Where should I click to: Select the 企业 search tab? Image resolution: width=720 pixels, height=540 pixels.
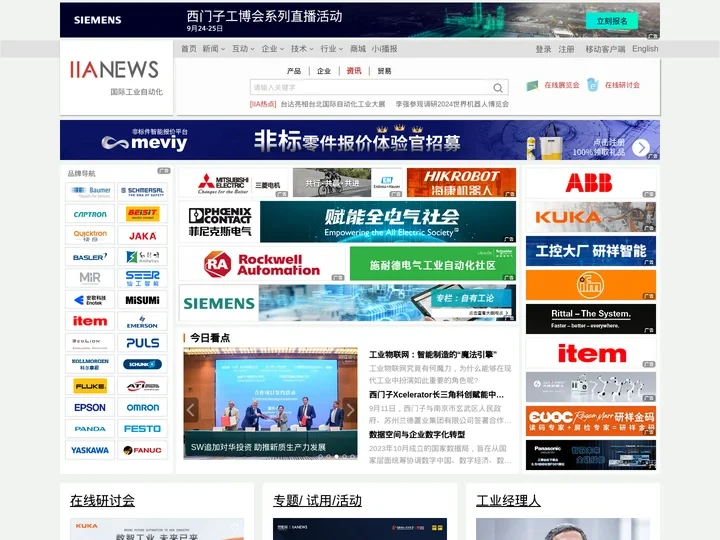click(x=324, y=71)
